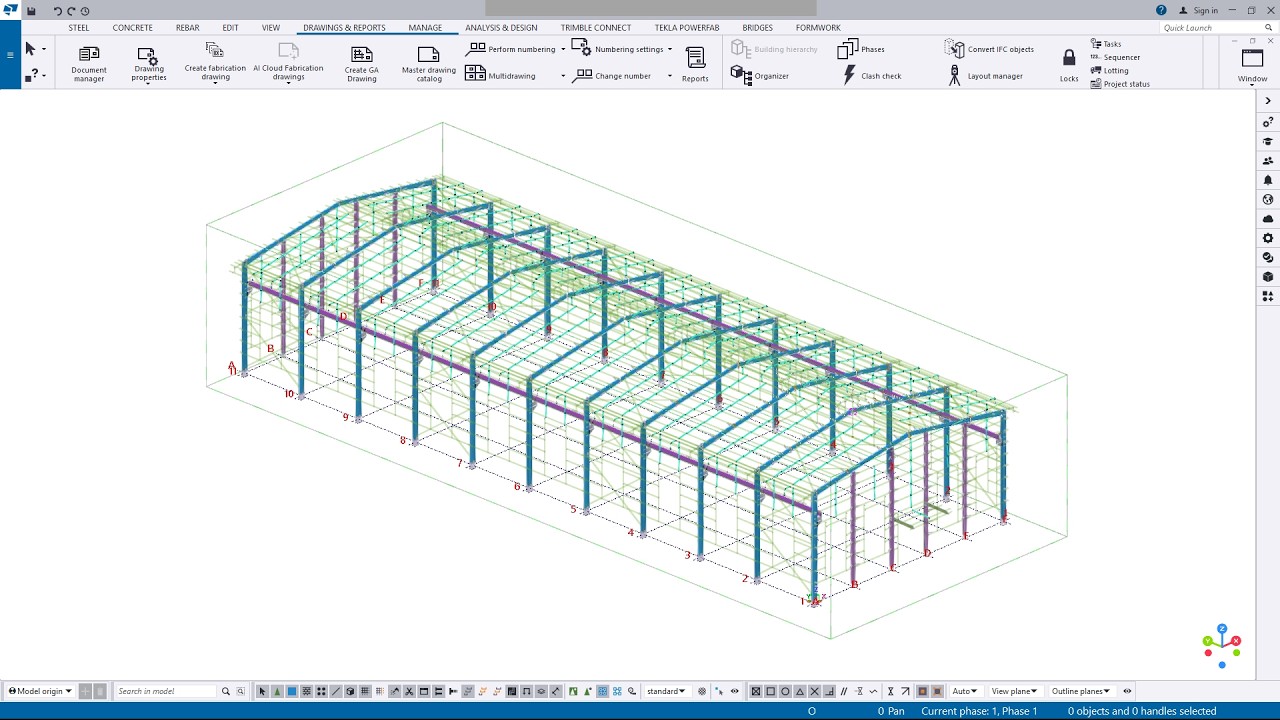The height and width of the screenshot is (720, 1280).
Task: Toggle the Select all arrow switch
Action: (x=262, y=691)
